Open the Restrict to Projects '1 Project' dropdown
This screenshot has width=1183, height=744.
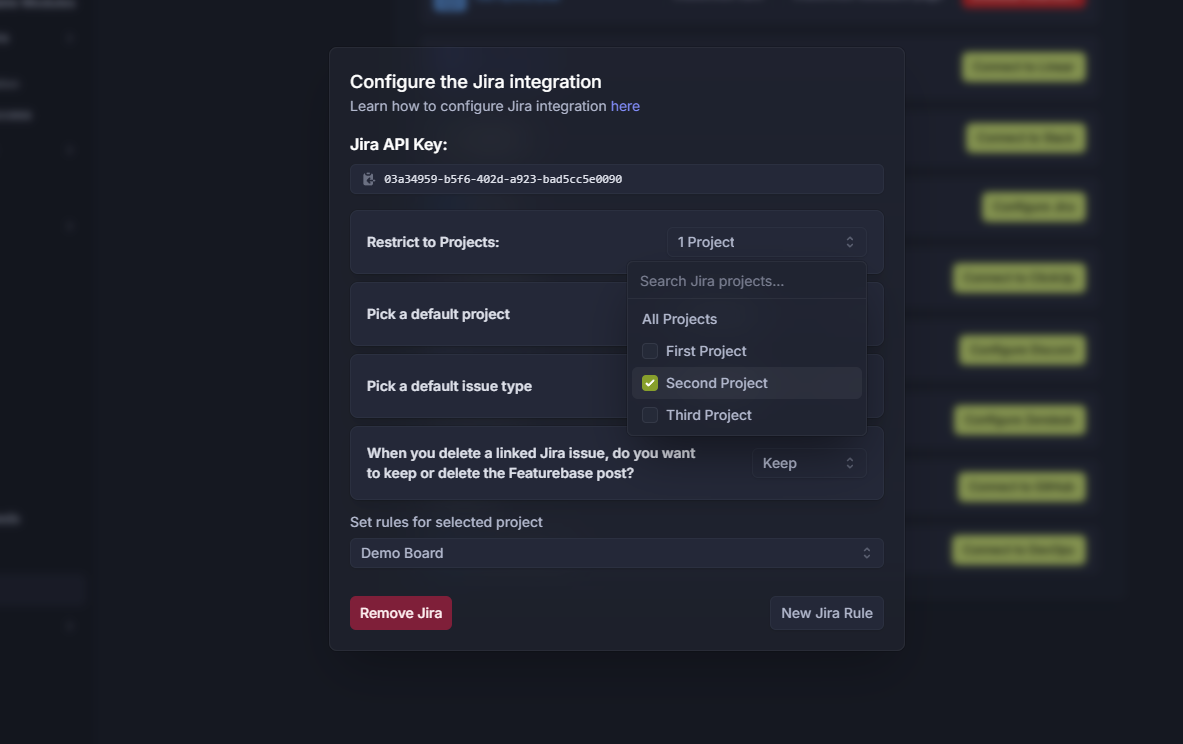tap(766, 242)
